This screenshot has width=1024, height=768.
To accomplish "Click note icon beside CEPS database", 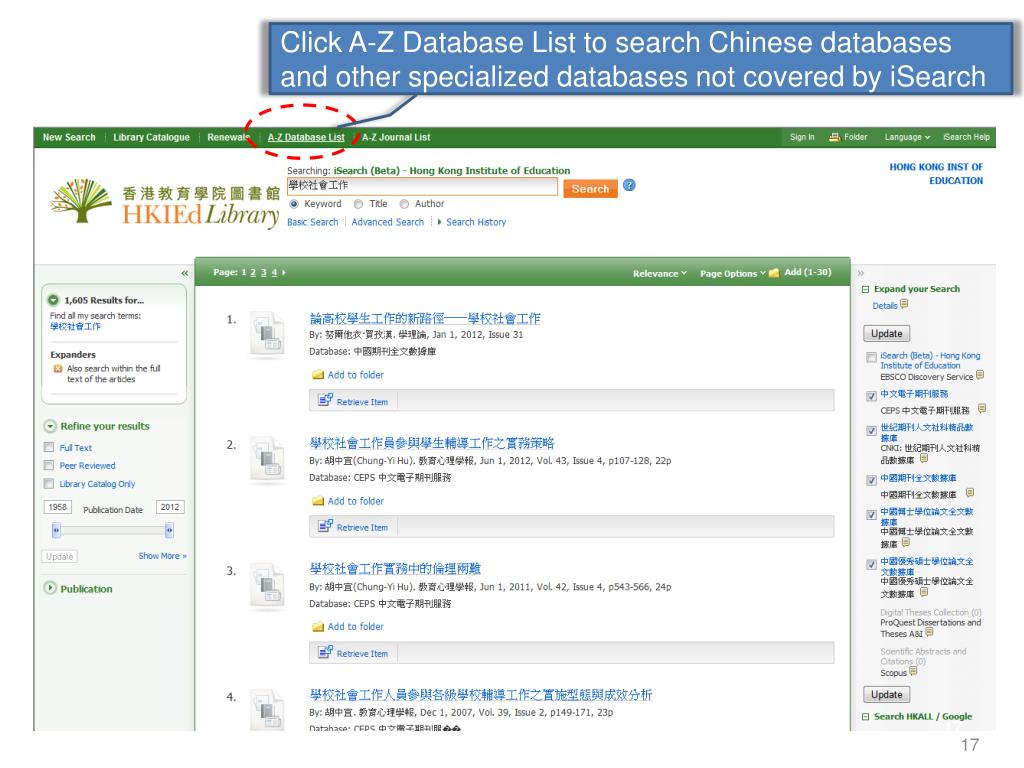I will [x=982, y=409].
